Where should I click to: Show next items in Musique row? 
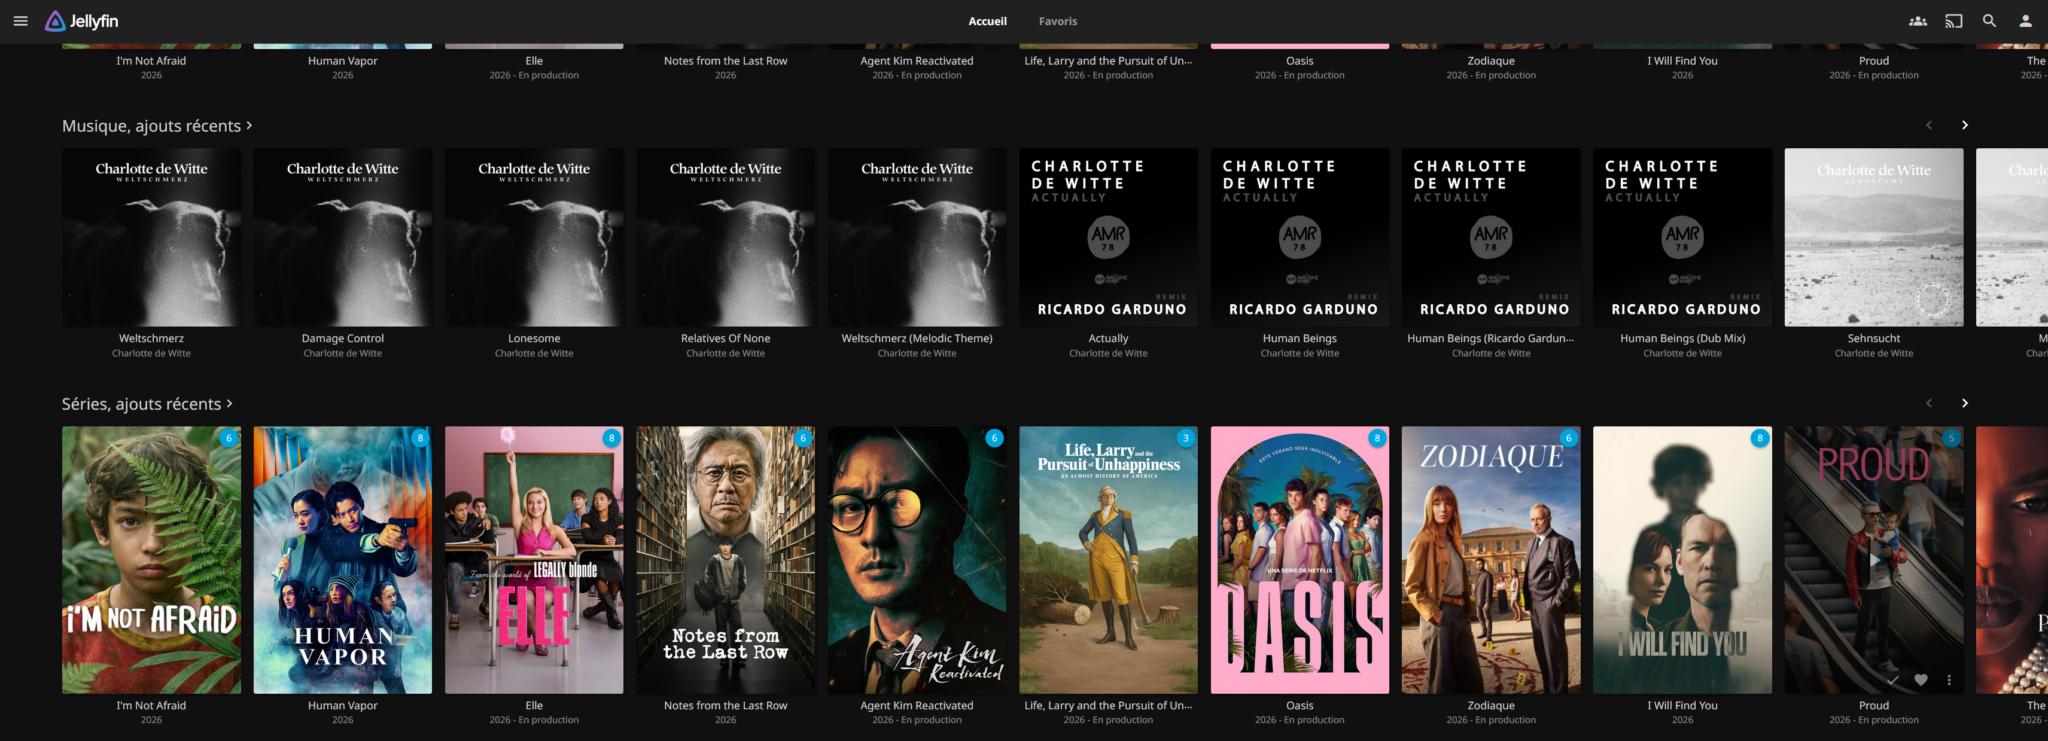[1965, 125]
